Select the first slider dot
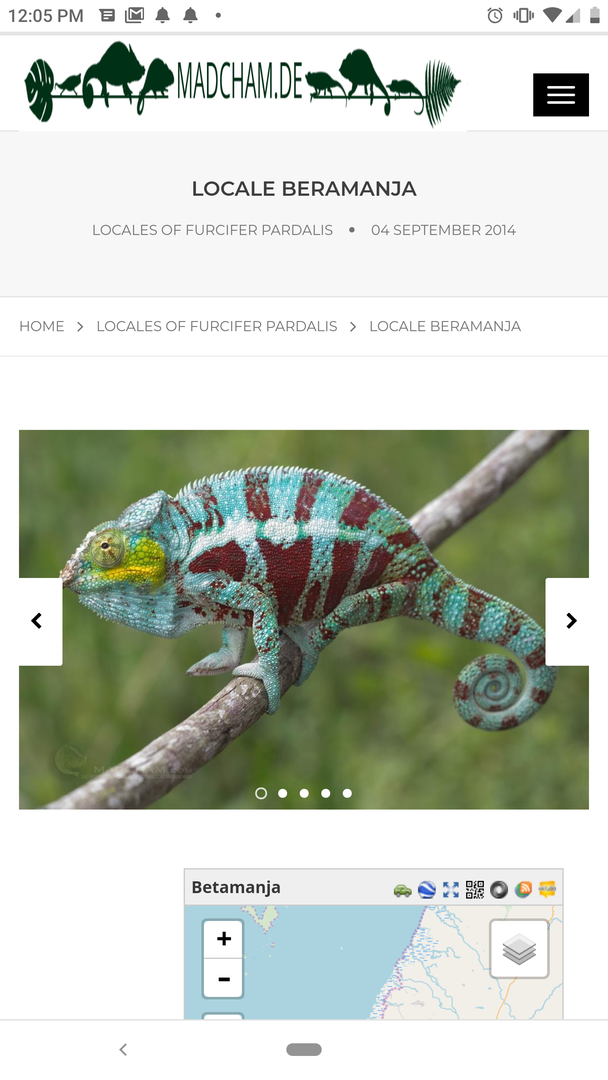Image resolution: width=608 pixels, height=1080 pixels. pyautogui.click(x=261, y=793)
